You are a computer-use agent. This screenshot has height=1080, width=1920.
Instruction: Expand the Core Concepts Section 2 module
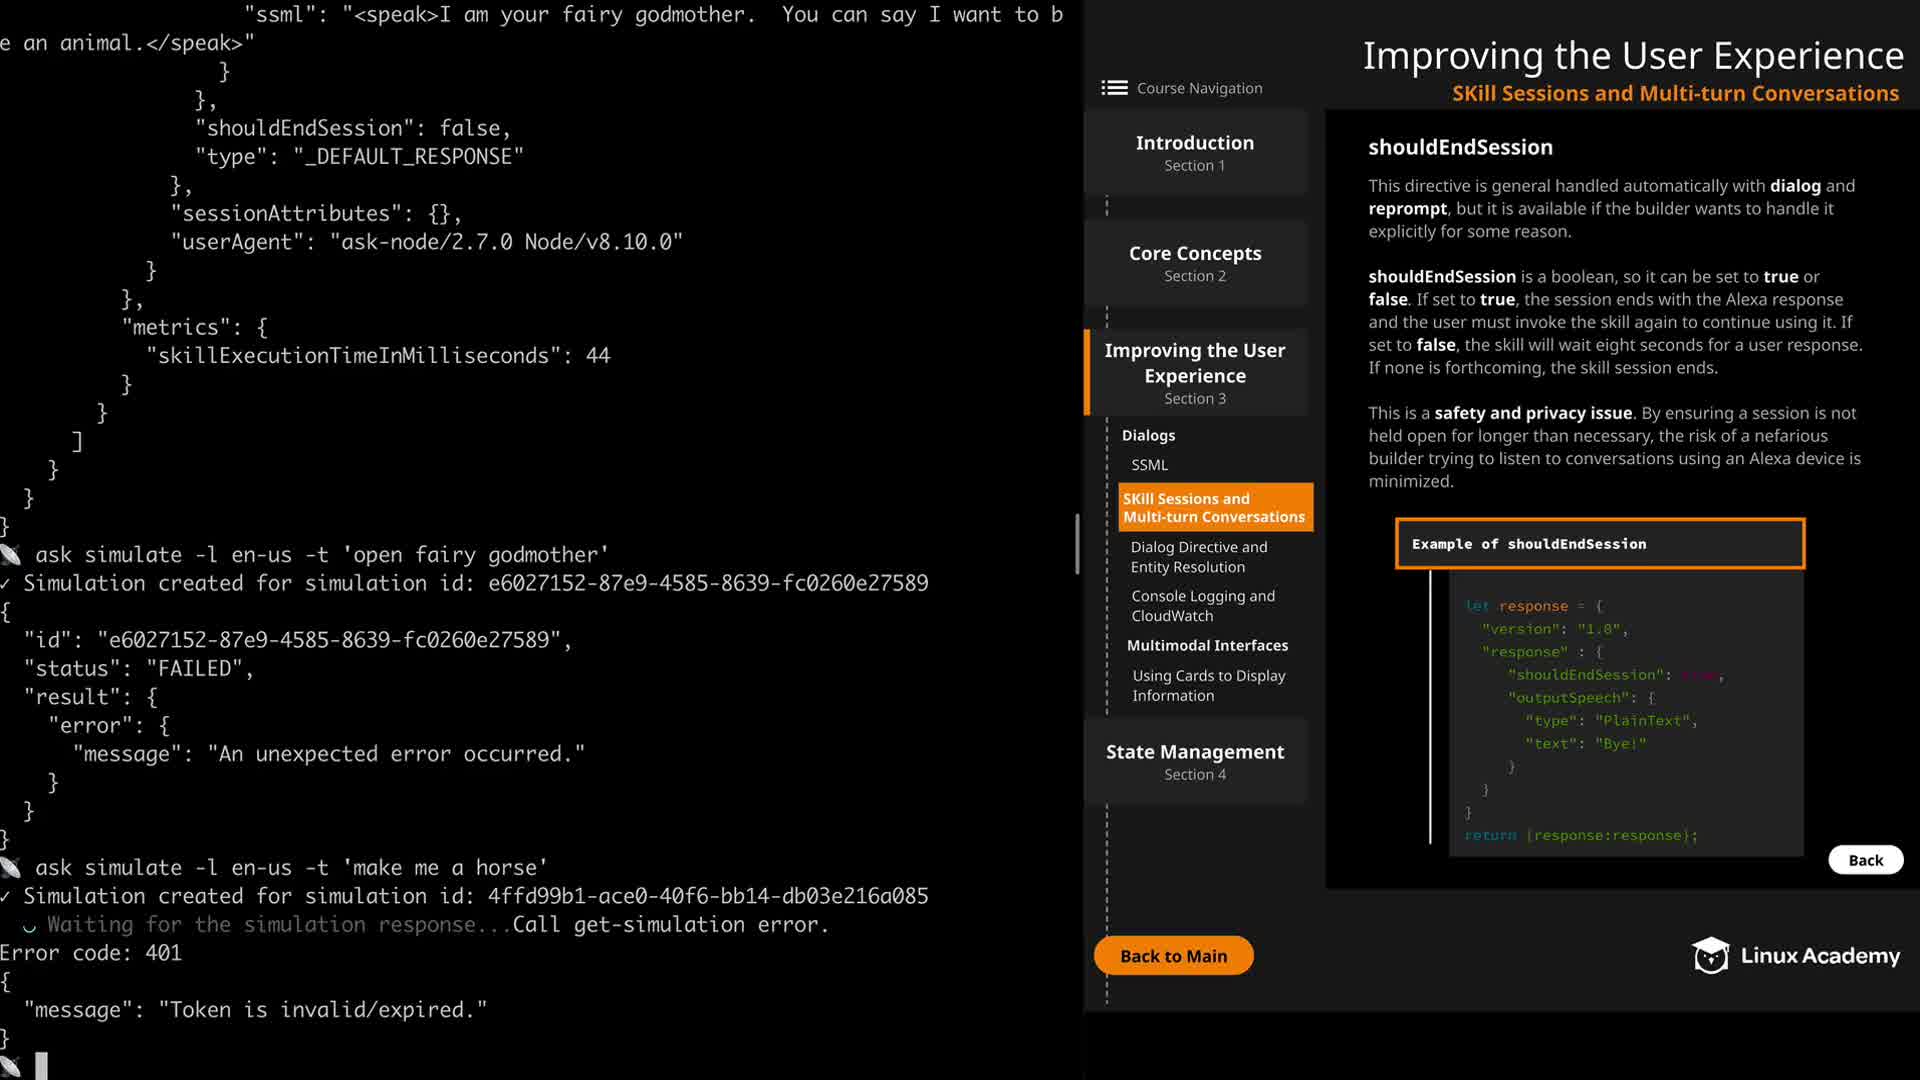click(x=1195, y=263)
